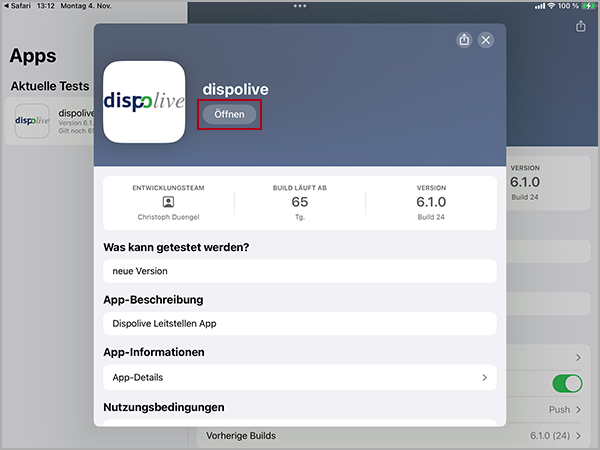The image size is (600, 450).
Task: Tap the small dispolive icon in the sidebar
Action: click(32, 121)
